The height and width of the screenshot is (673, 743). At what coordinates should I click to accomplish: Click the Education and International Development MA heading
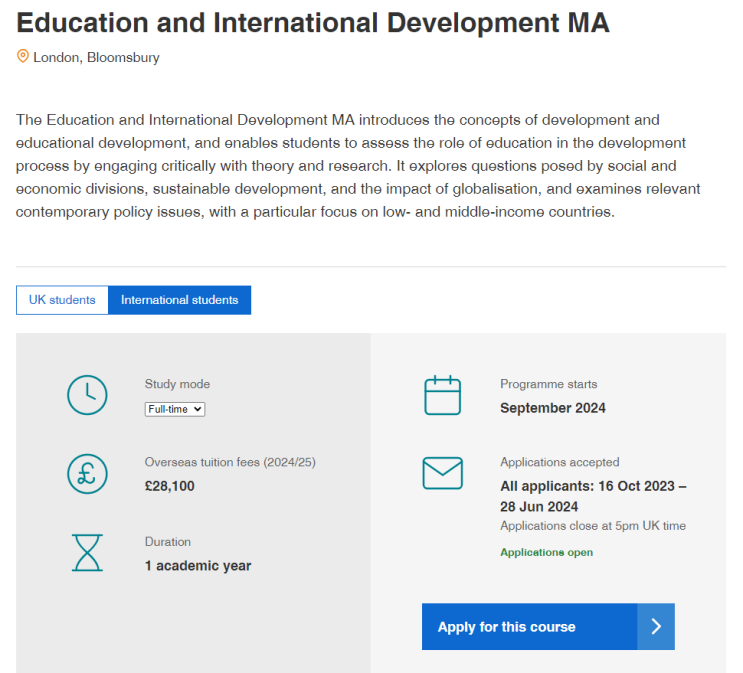point(313,23)
